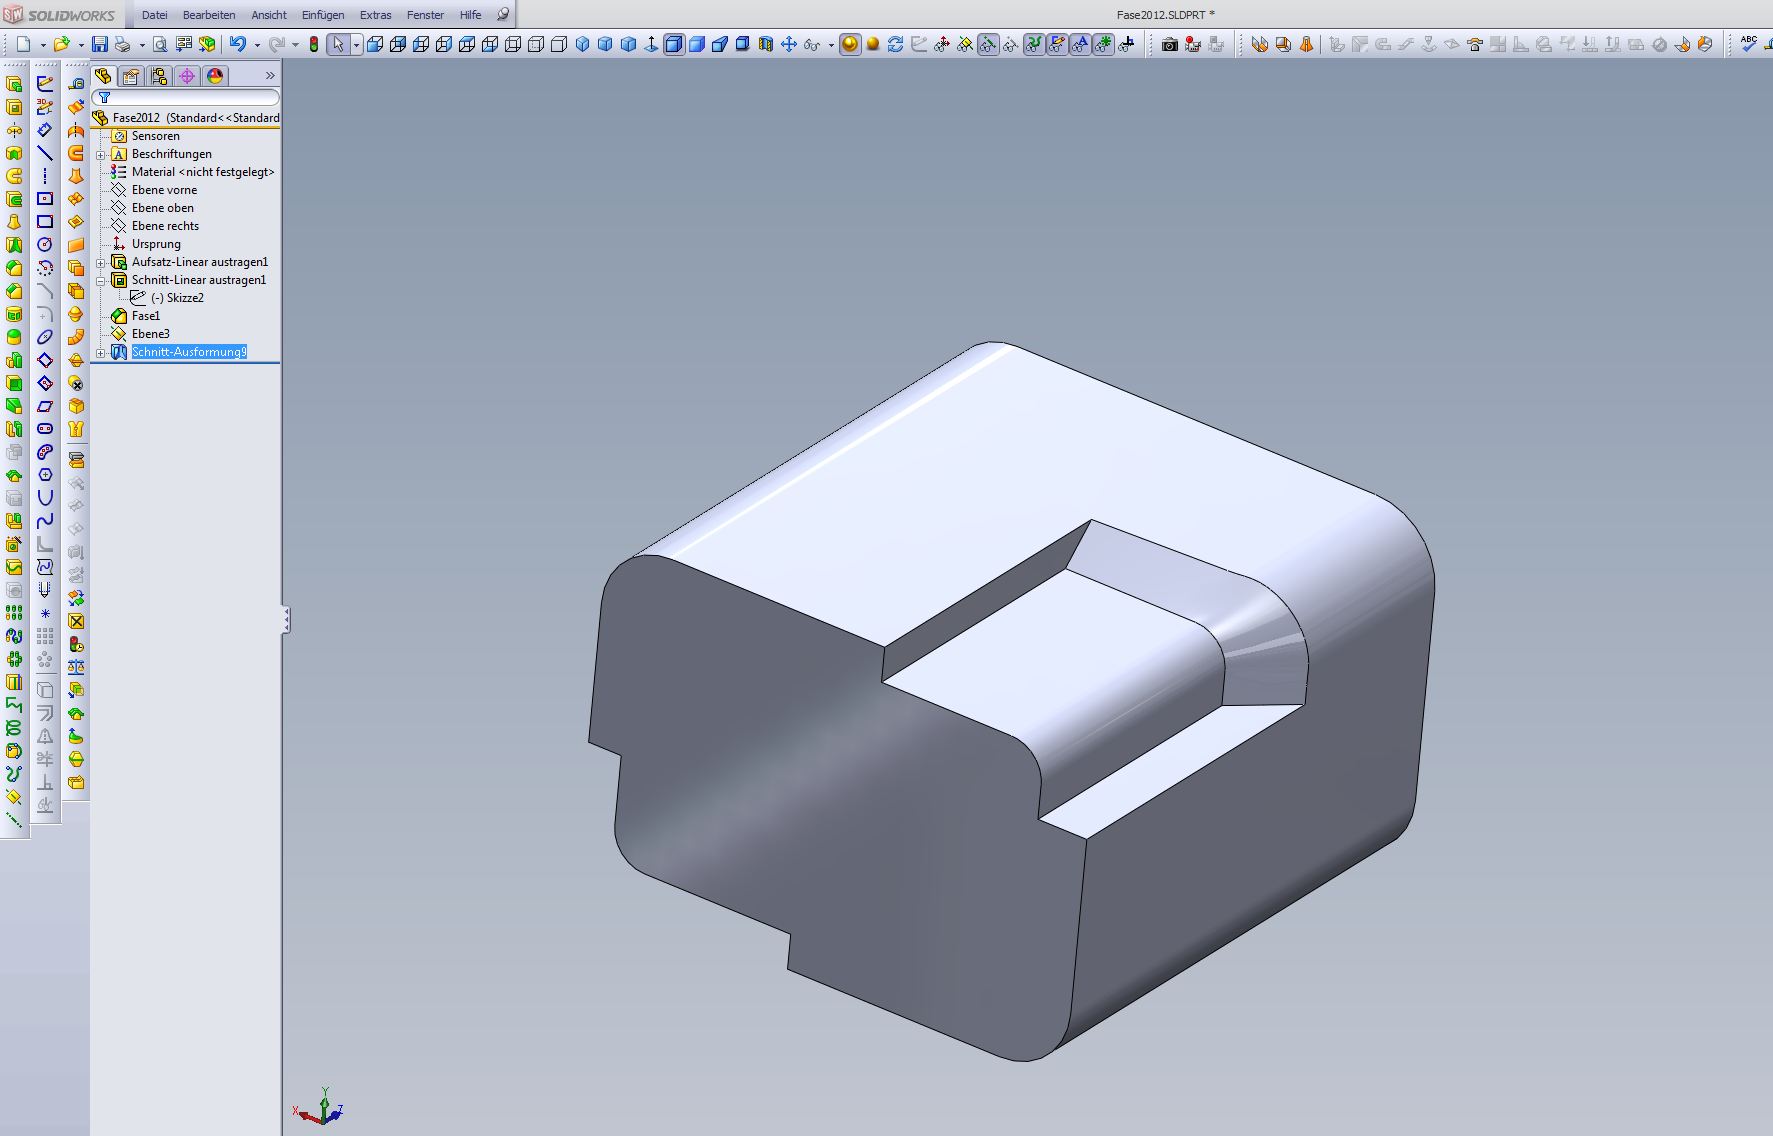The height and width of the screenshot is (1136, 1773).
Task: Click the Print icon
Action: tap(122, 44)
